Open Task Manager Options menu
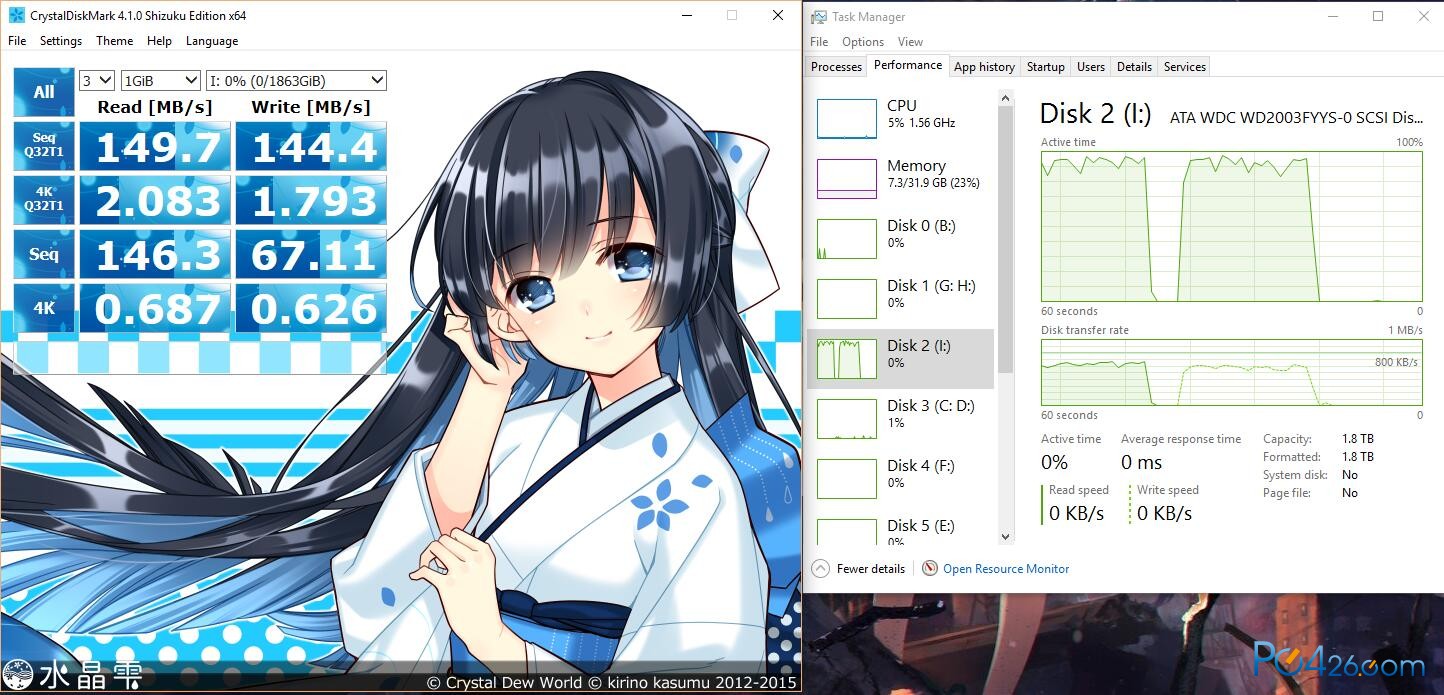The height and width of the screenshot is (695, 1444). (x=863, y=42)
